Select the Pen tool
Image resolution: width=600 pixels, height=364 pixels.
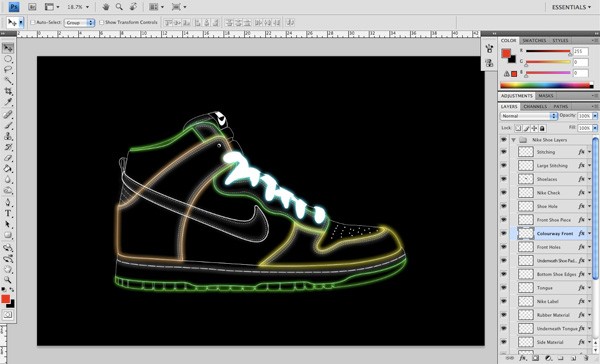pos(8,202)
